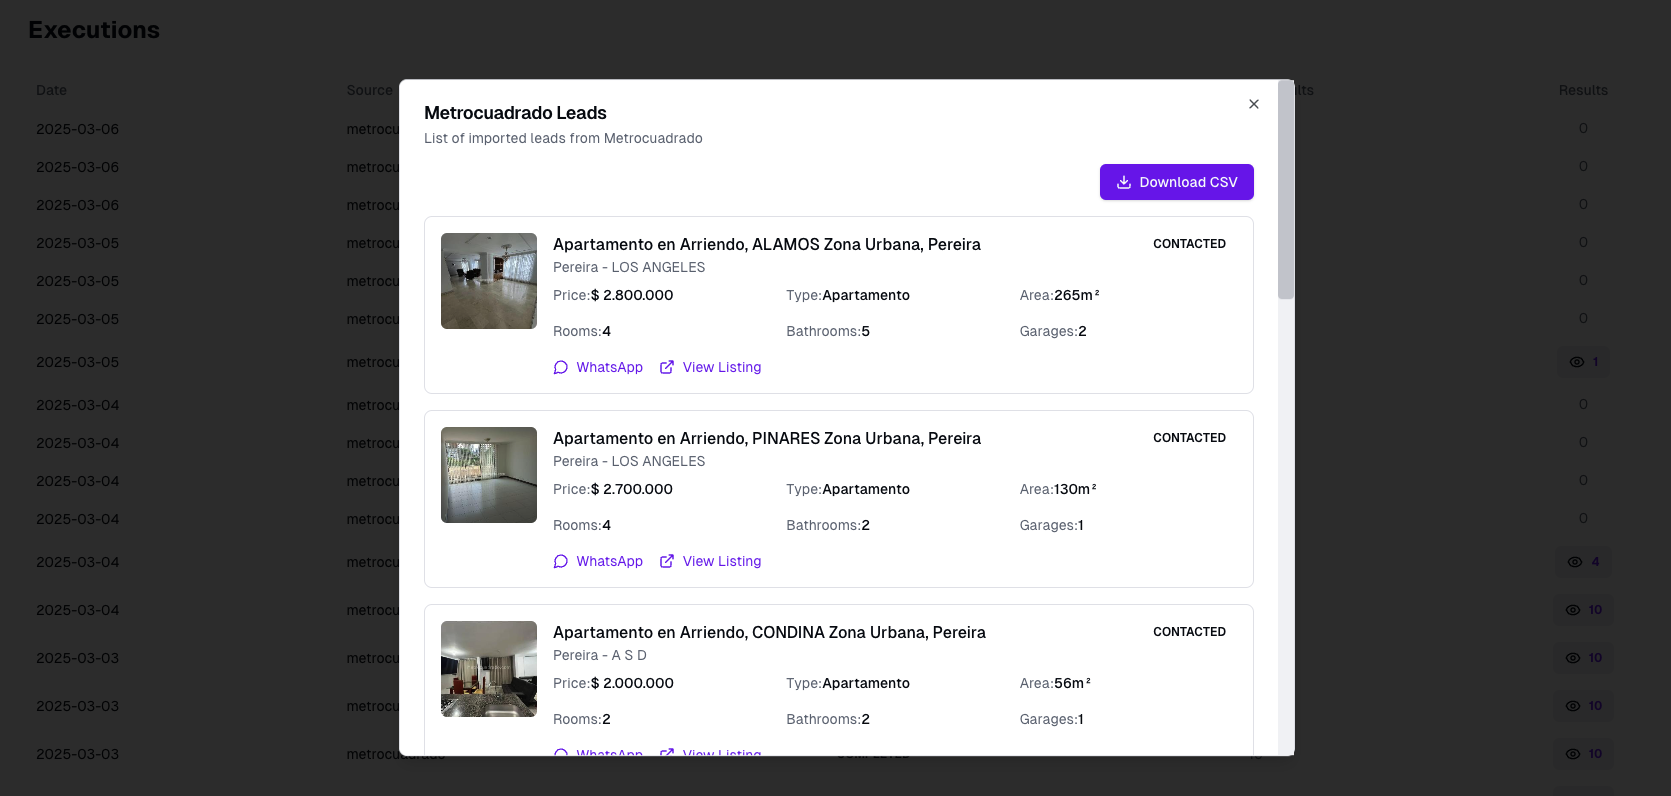Click the area value 265m²
This screenshot has width=1671, height=796.
(1077, 295)
